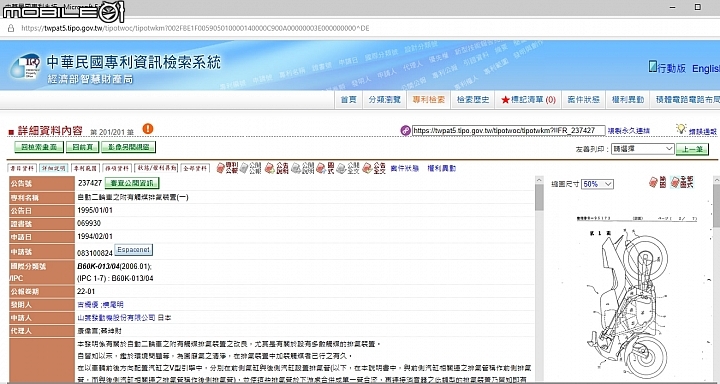Screen dimensions: 720x384
Task: Open 檢索歷史 in the navigation bar
Action: pyautogui.click(x=473, y=100)
